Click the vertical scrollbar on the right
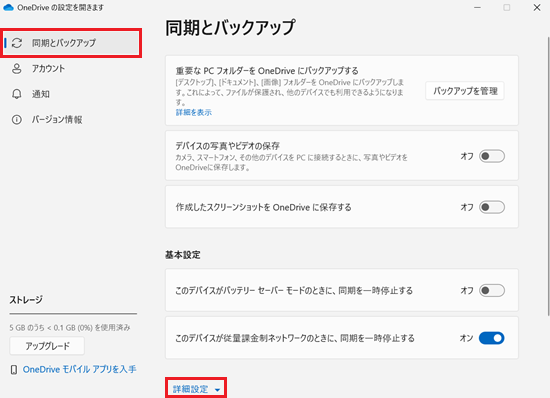The image size is (550, 398). click(x=548, y=175)
